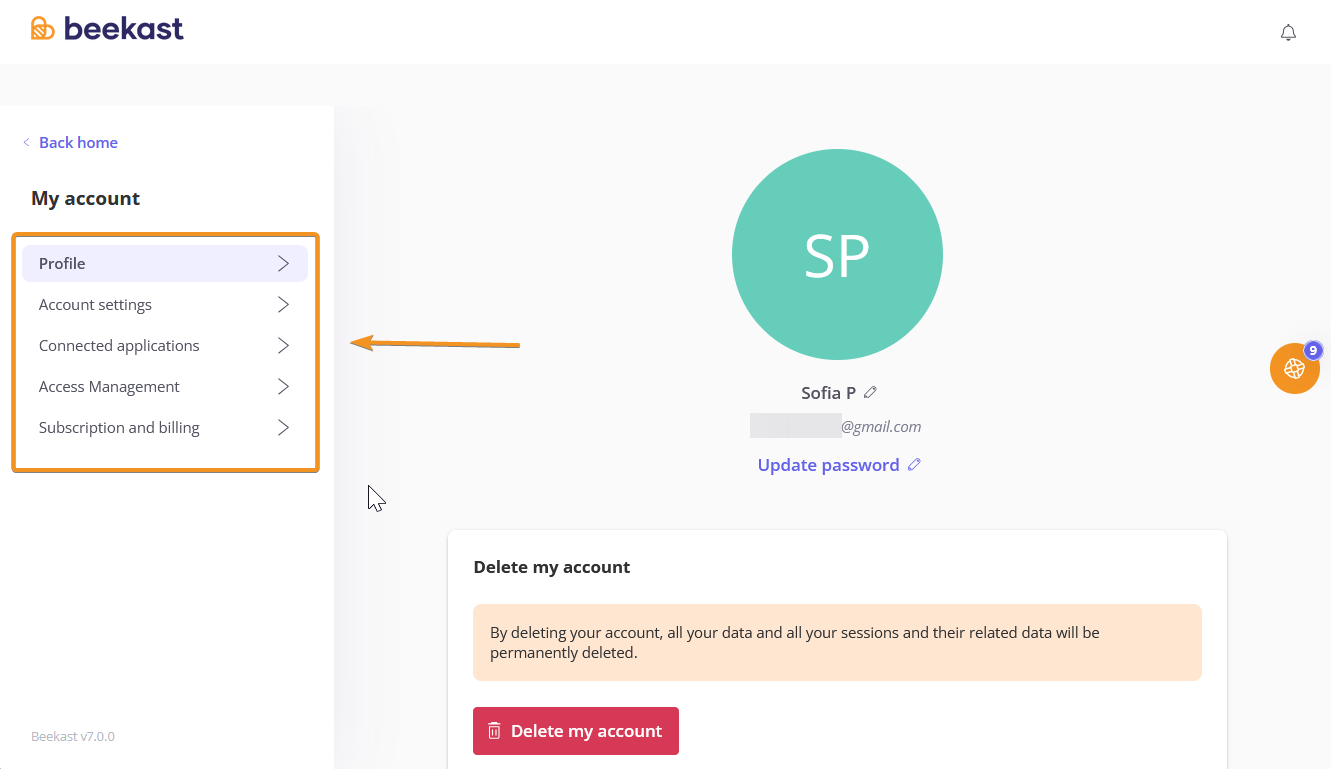Open Connected applications section
The width and height of the screenshot is (1331, 769).
(119, 346)
